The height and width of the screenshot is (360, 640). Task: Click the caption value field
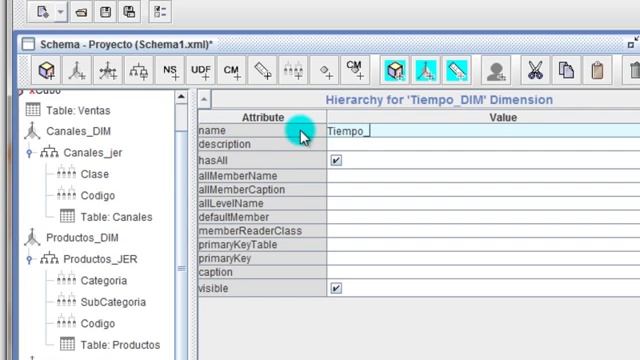[483, 272]
